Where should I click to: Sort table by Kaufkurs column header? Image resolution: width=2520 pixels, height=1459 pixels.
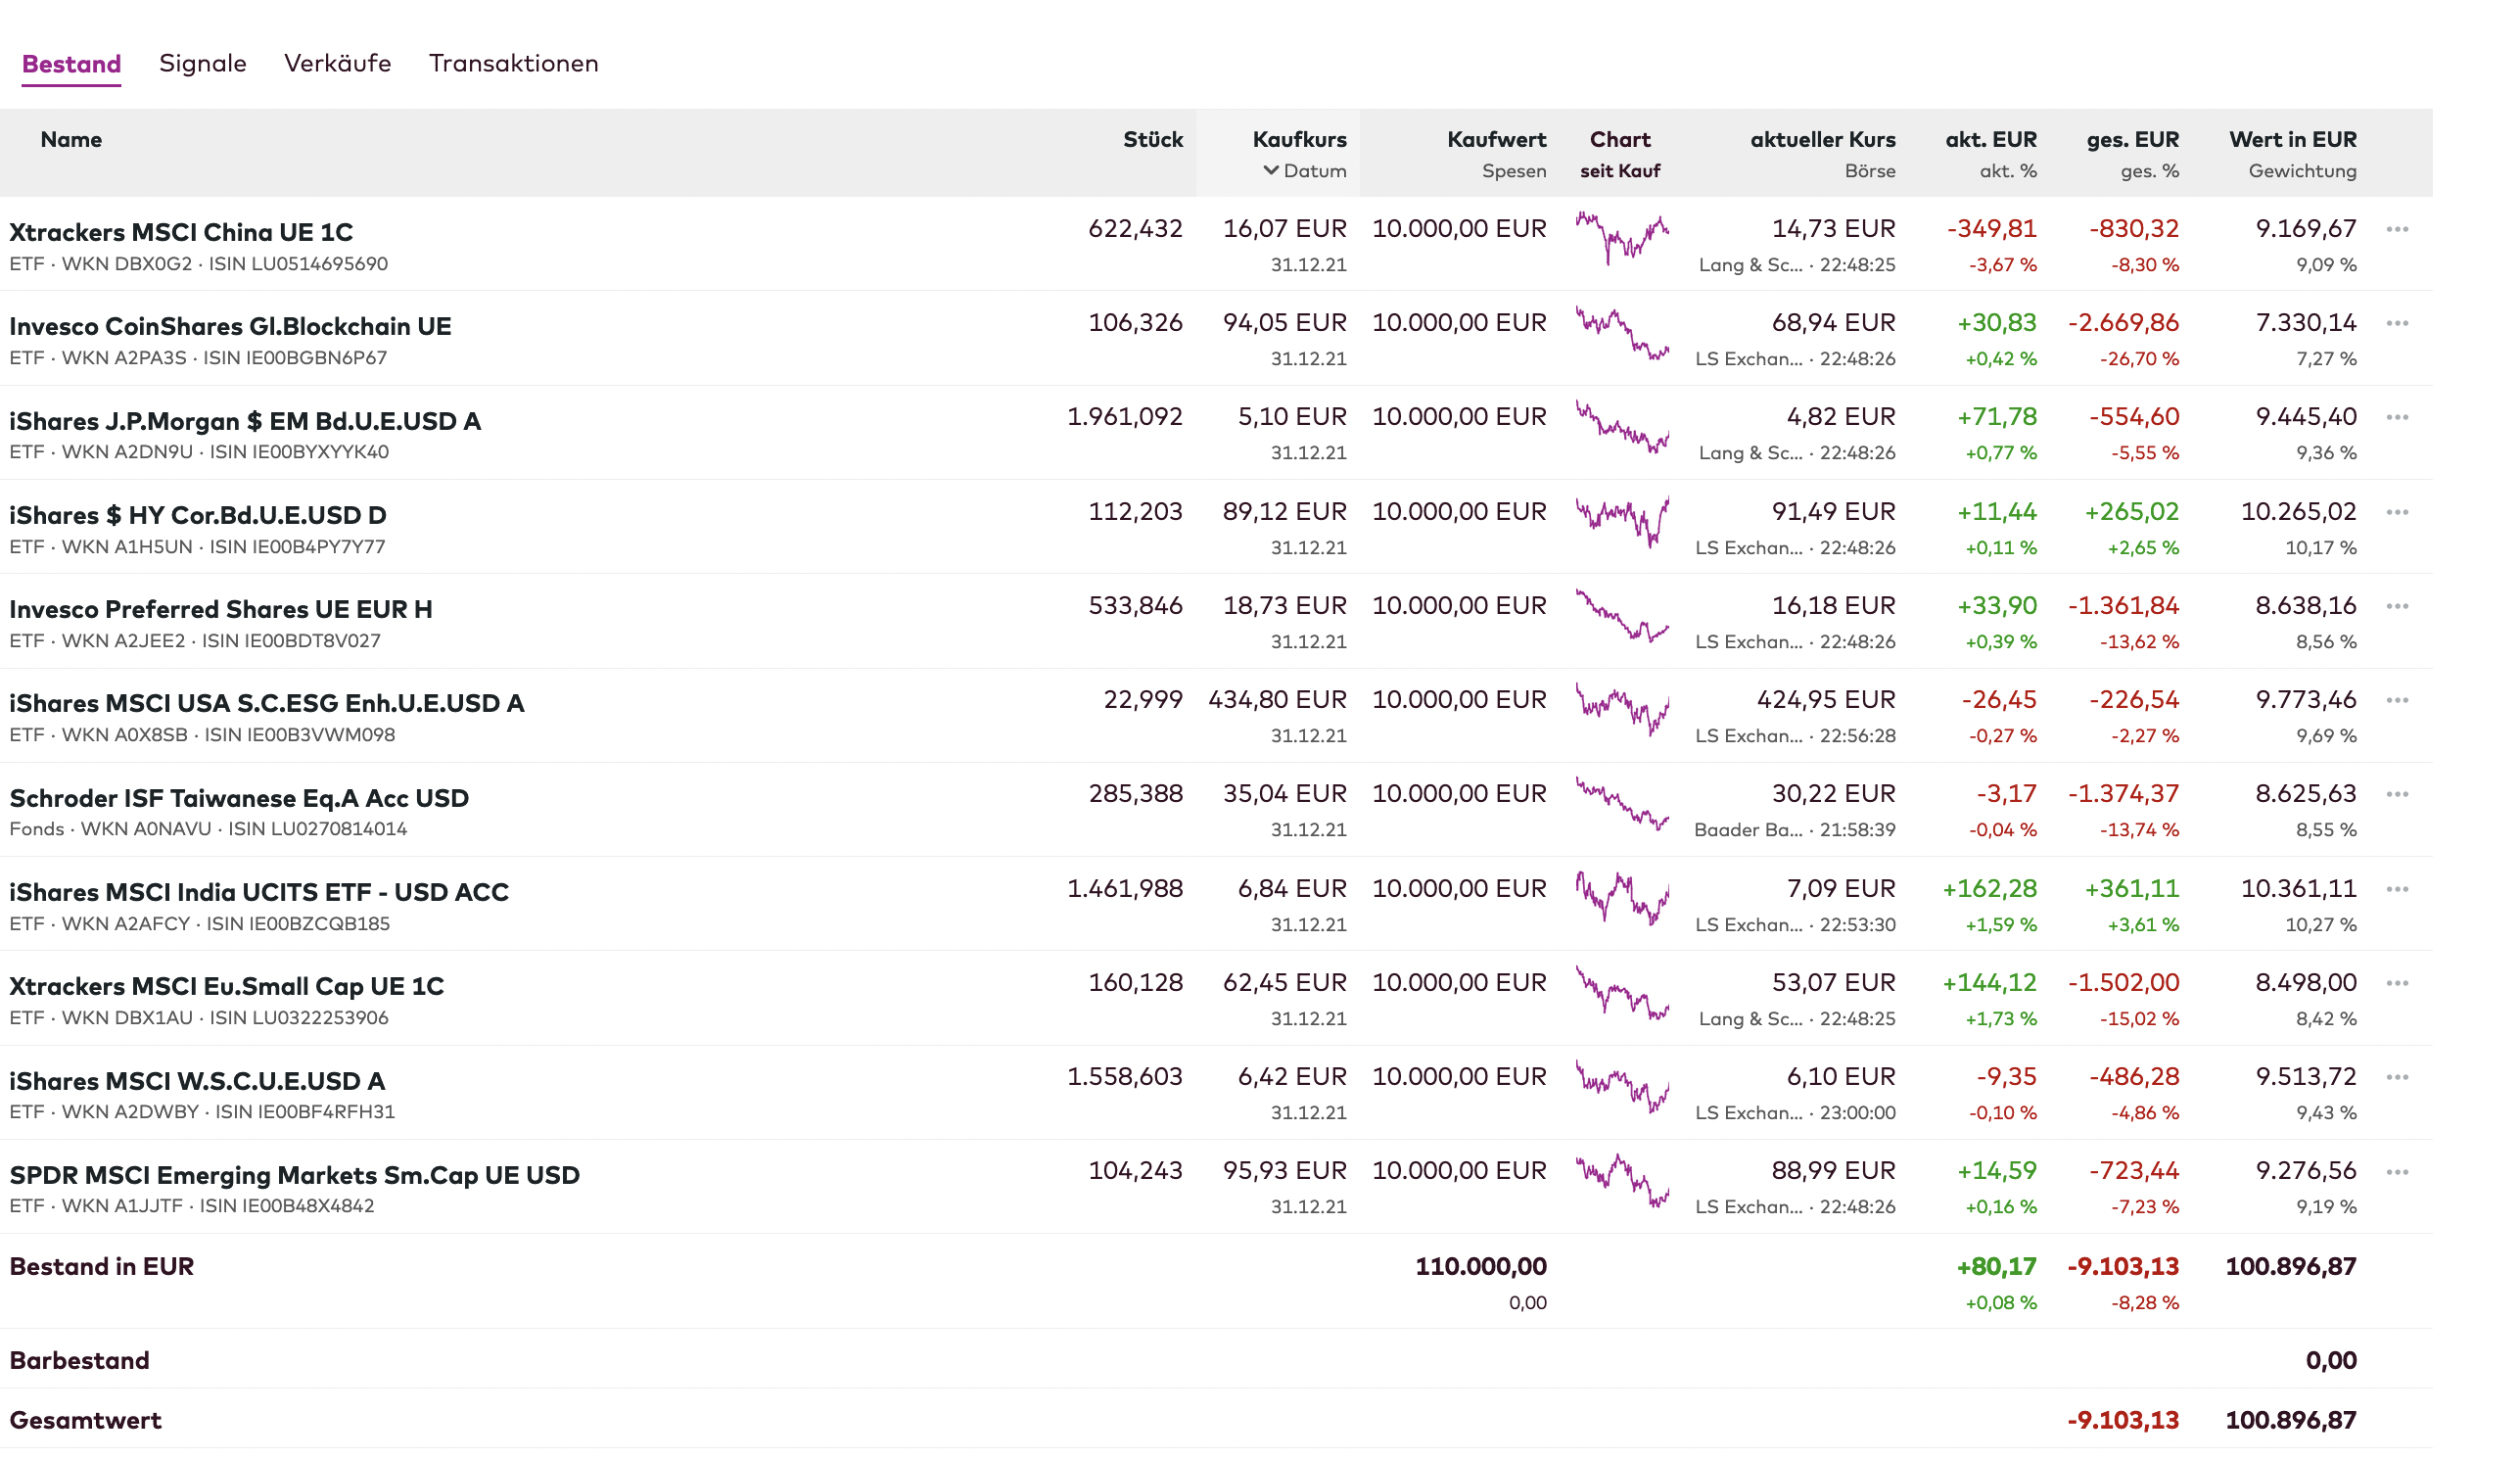click(1299, 139)
